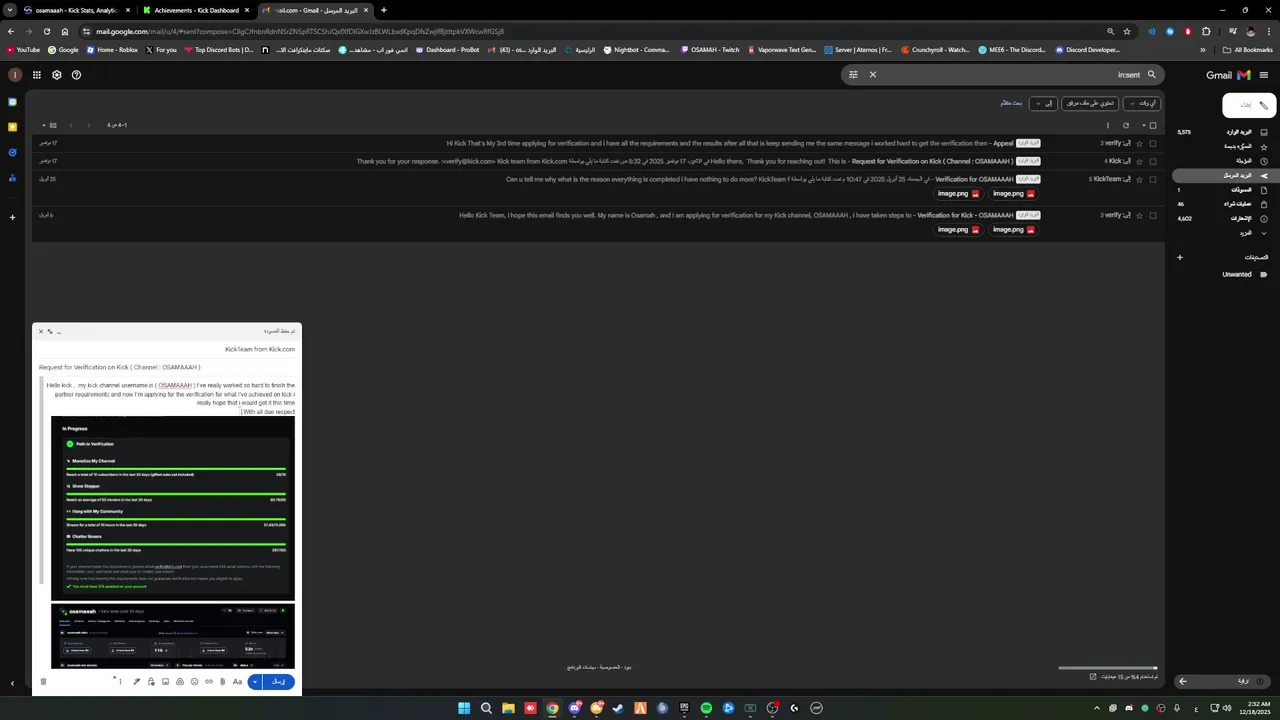Screen dimensions: 1280x720
Task: Switch to the Achievements - Kick Dashboard tab
Action: (196, 10)
